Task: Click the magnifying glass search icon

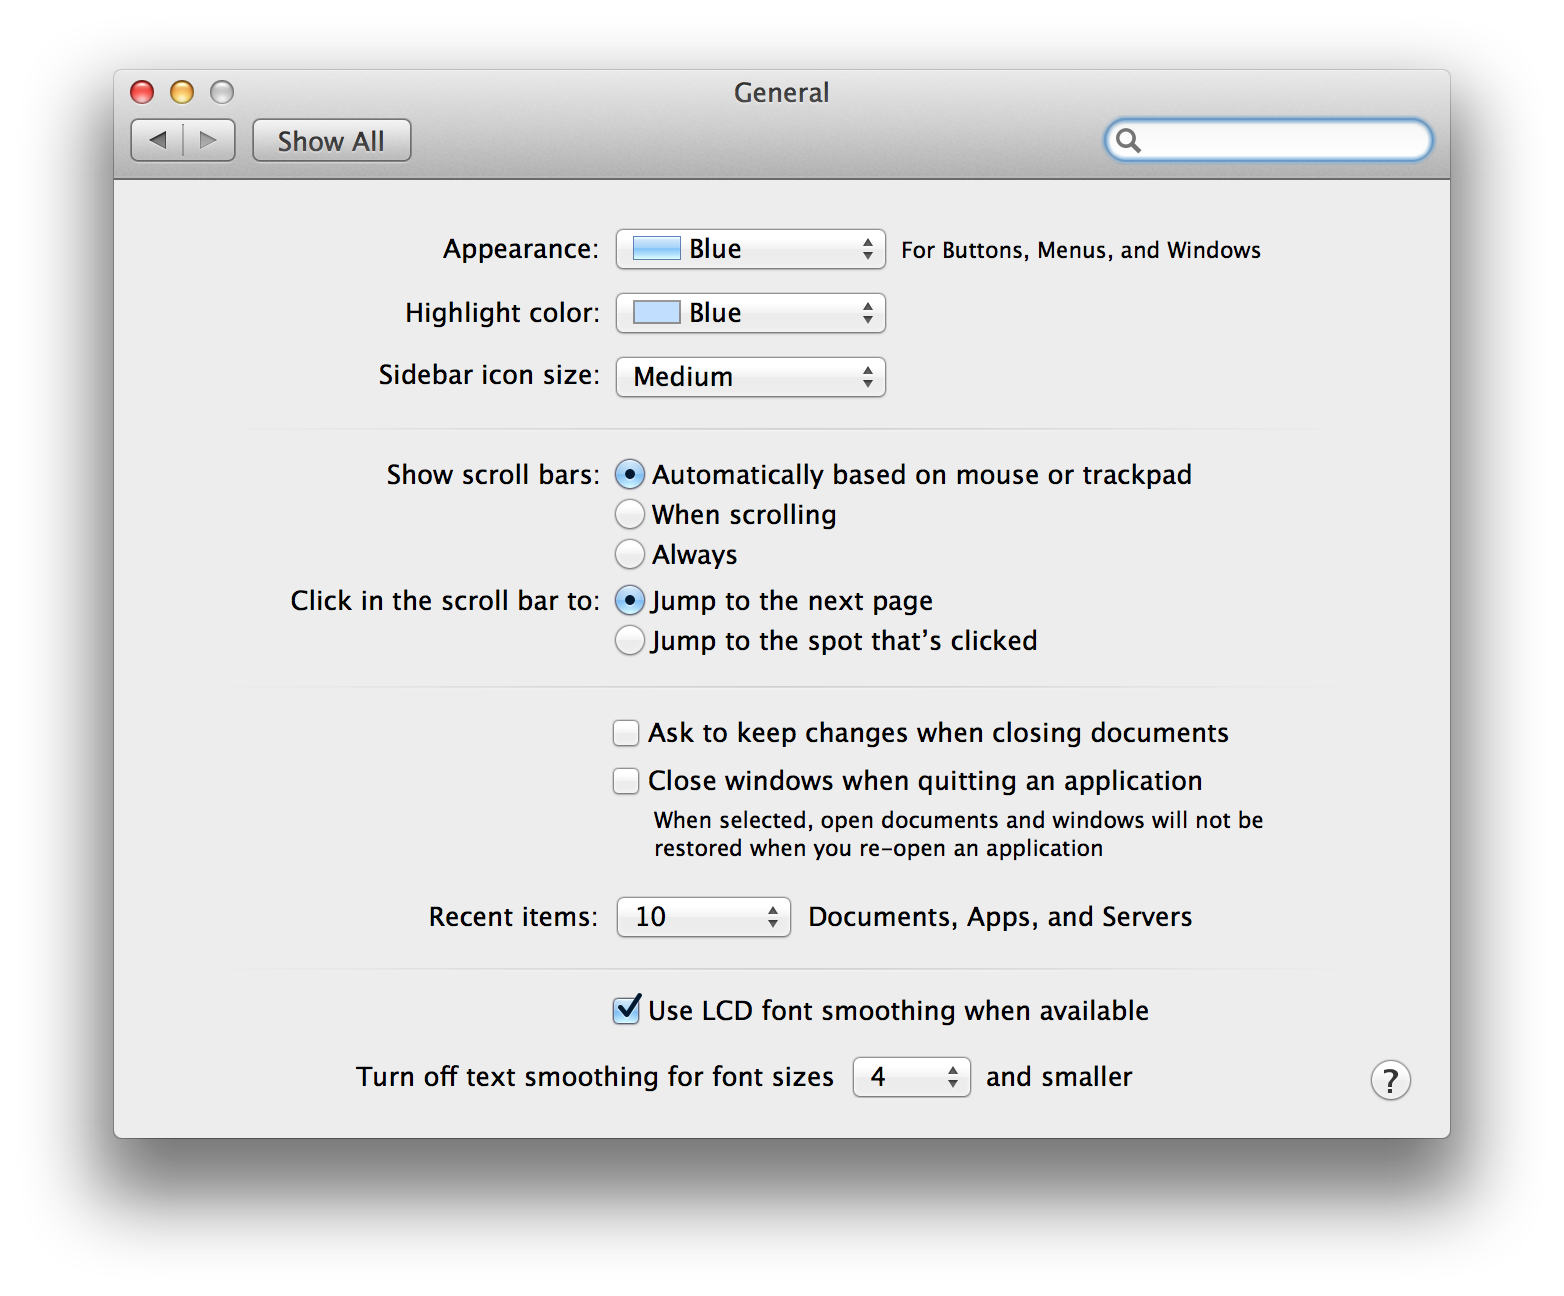Action: 1128,140
